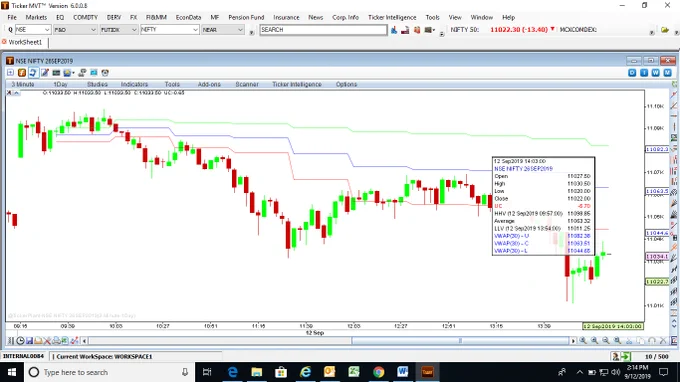Click the red X delete icon in bottom toolbar

click(x=47, y=341)
